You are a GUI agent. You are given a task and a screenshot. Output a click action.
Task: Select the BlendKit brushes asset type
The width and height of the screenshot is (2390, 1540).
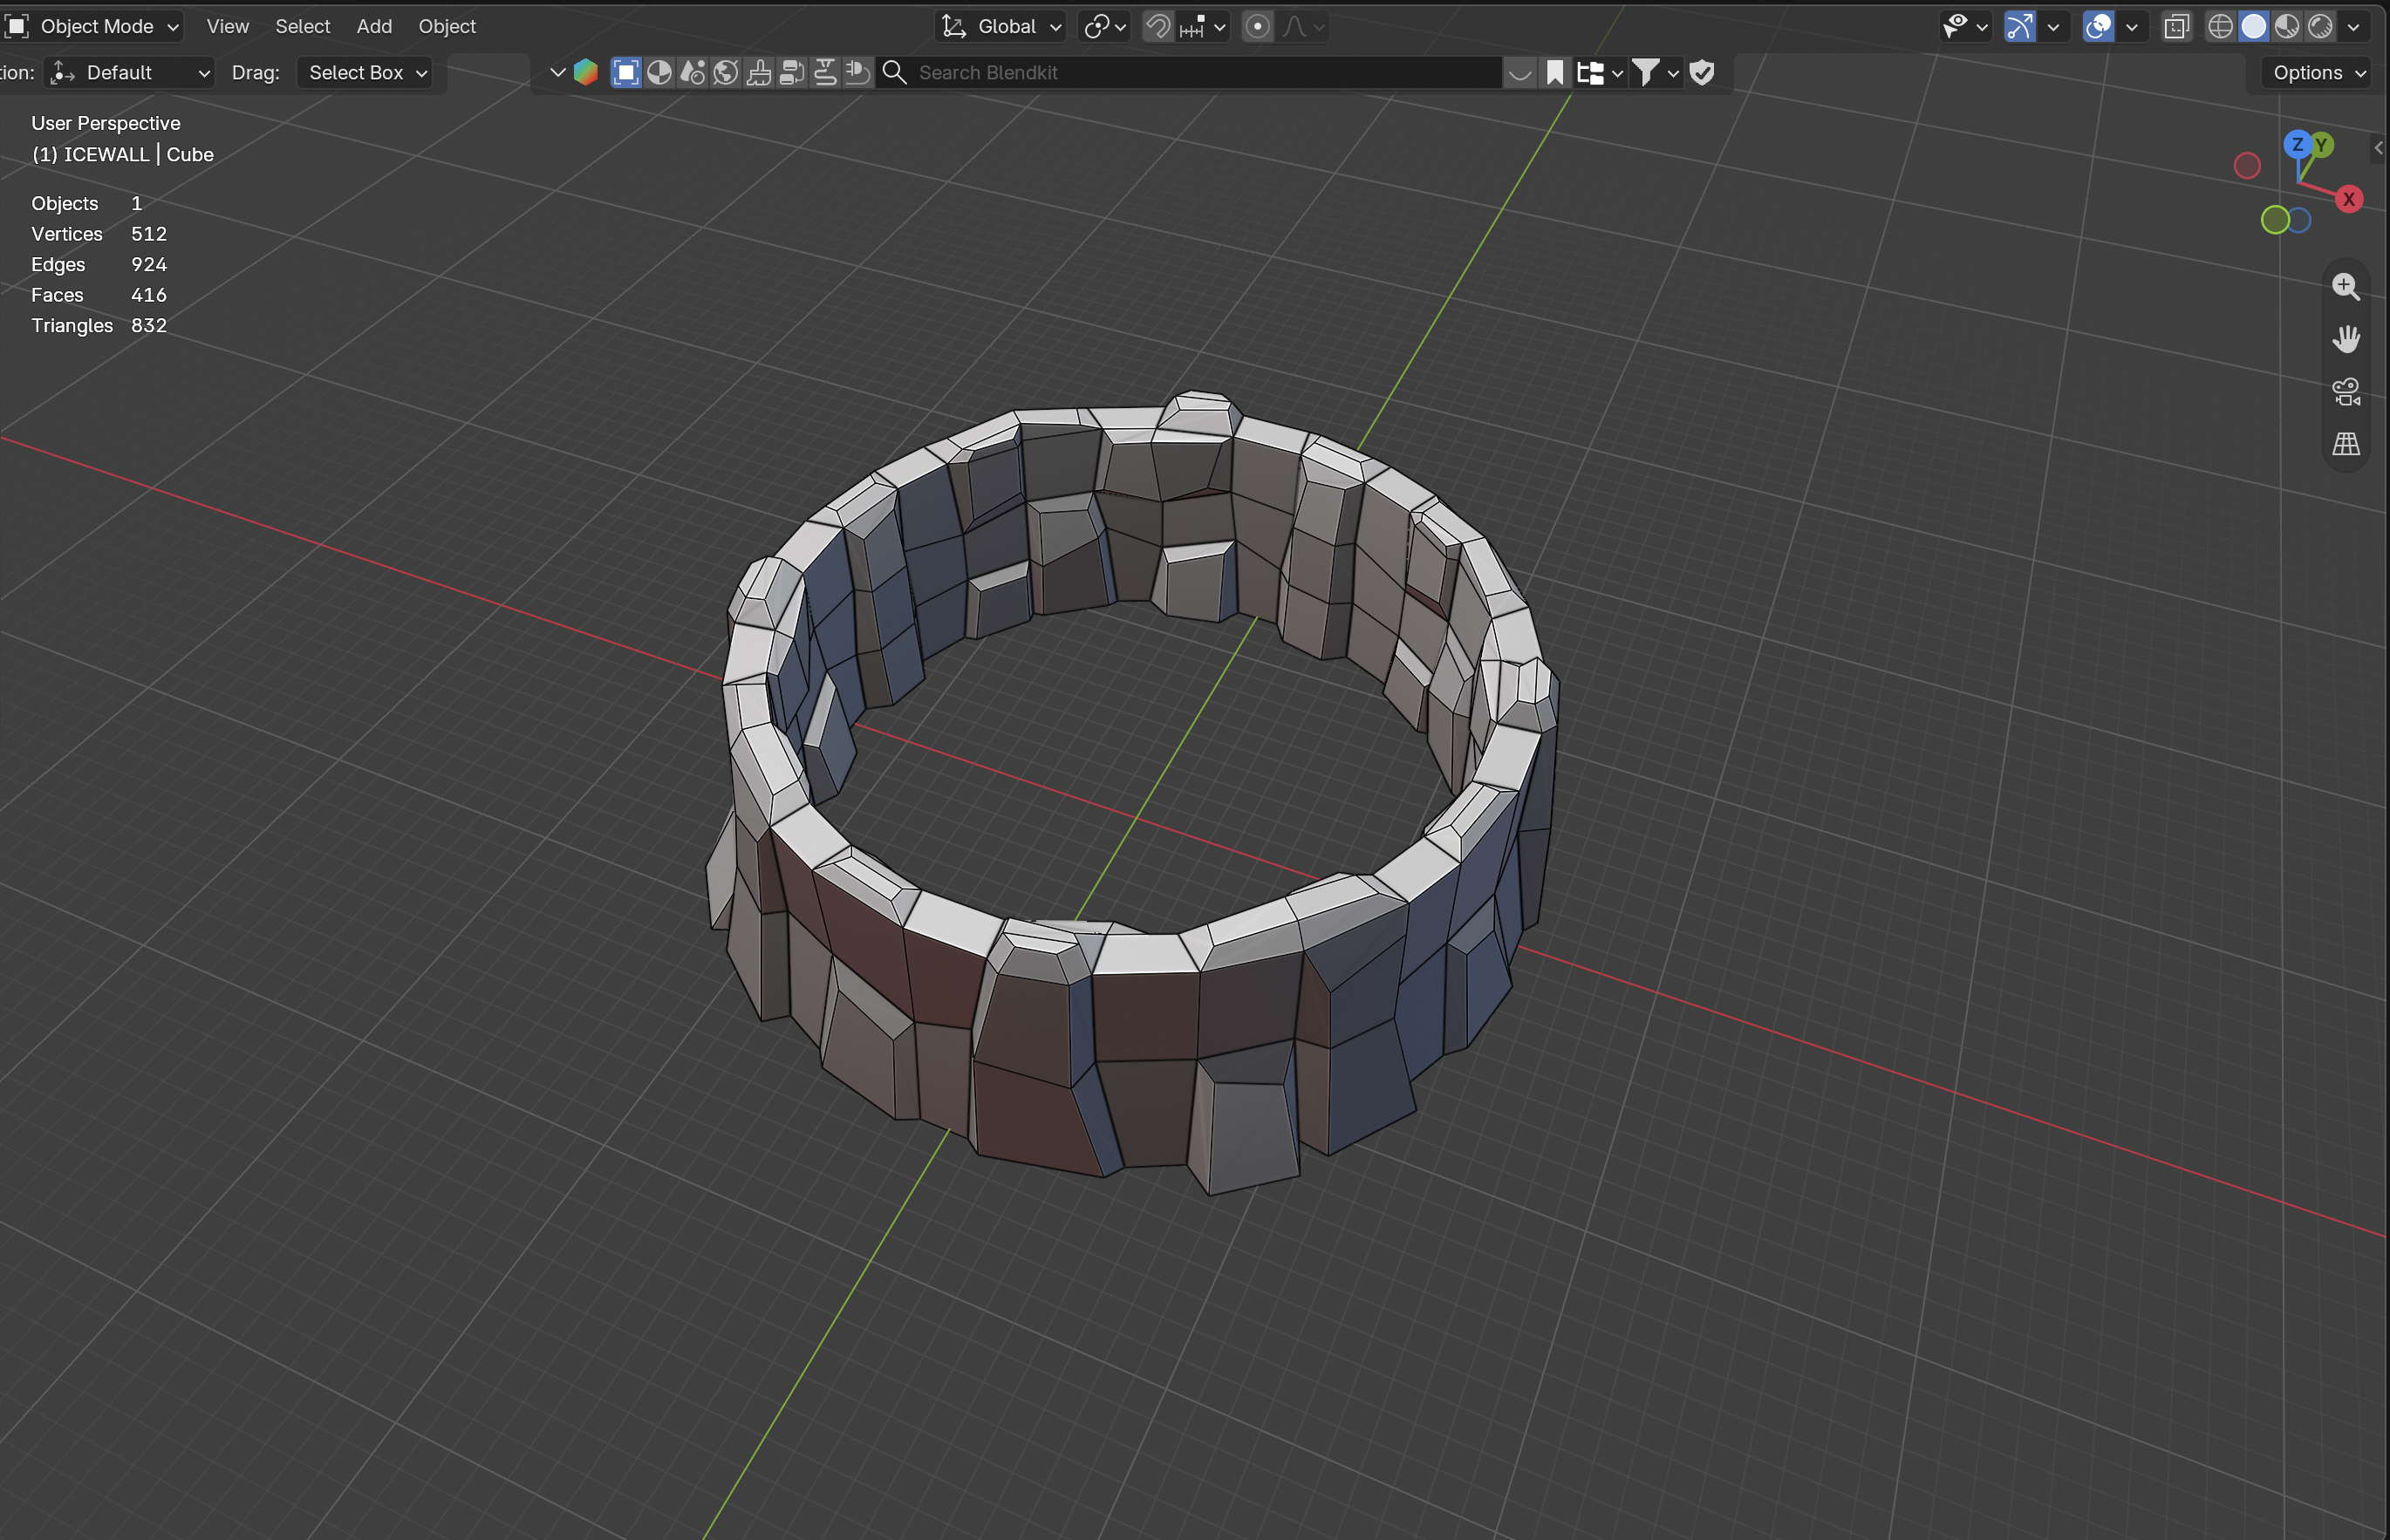coord(759,72)
